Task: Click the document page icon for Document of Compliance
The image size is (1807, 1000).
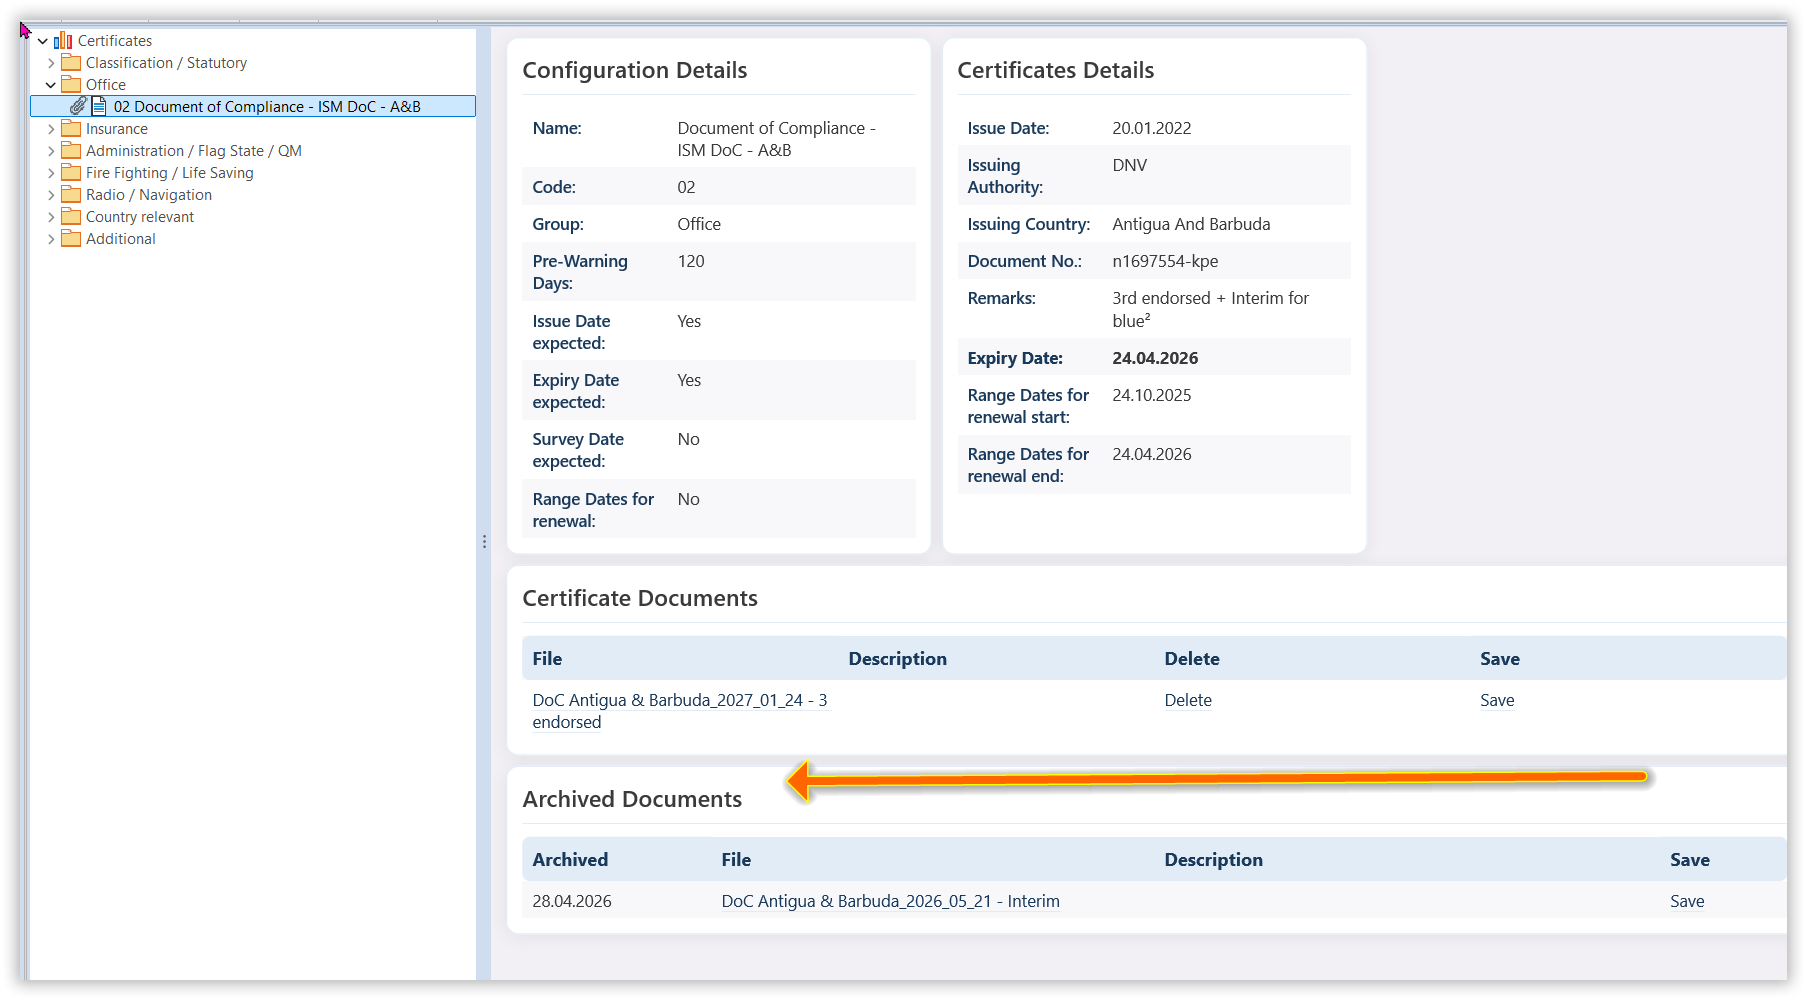Action: pyautogui.click(x=98, y=105)
